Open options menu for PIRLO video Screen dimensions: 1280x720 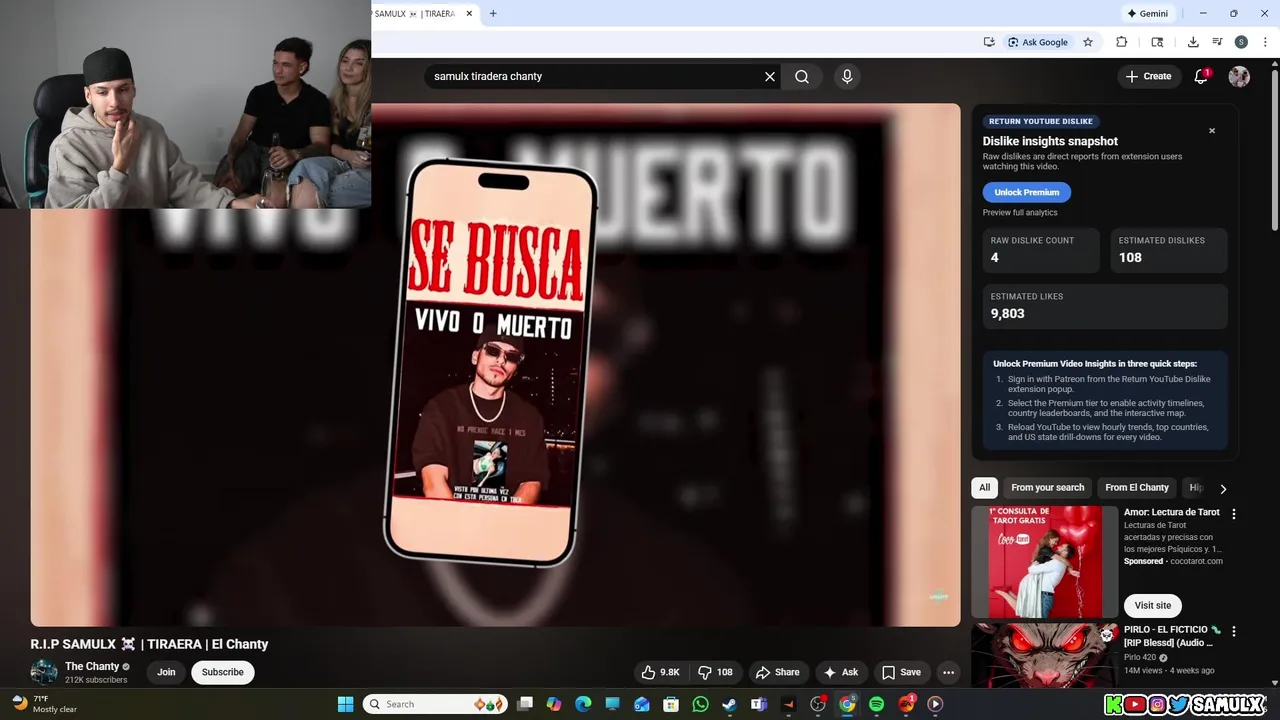(1233, 631)
